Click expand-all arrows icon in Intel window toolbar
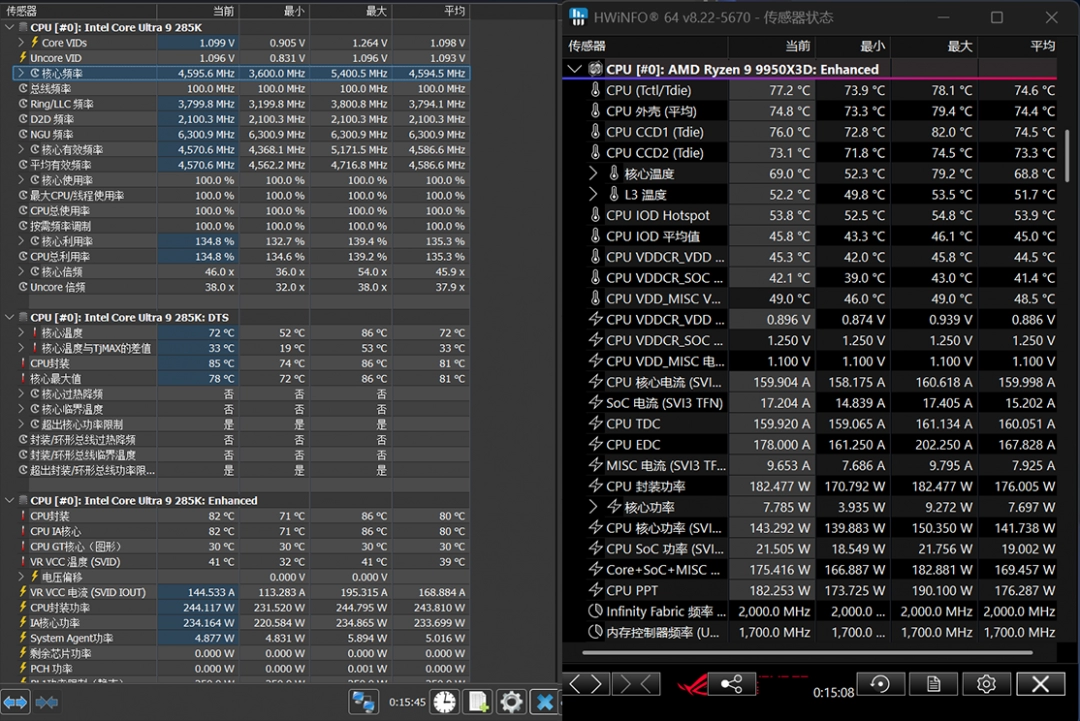The height and width of the screenshot is (721, 1080). coord(15,702)
